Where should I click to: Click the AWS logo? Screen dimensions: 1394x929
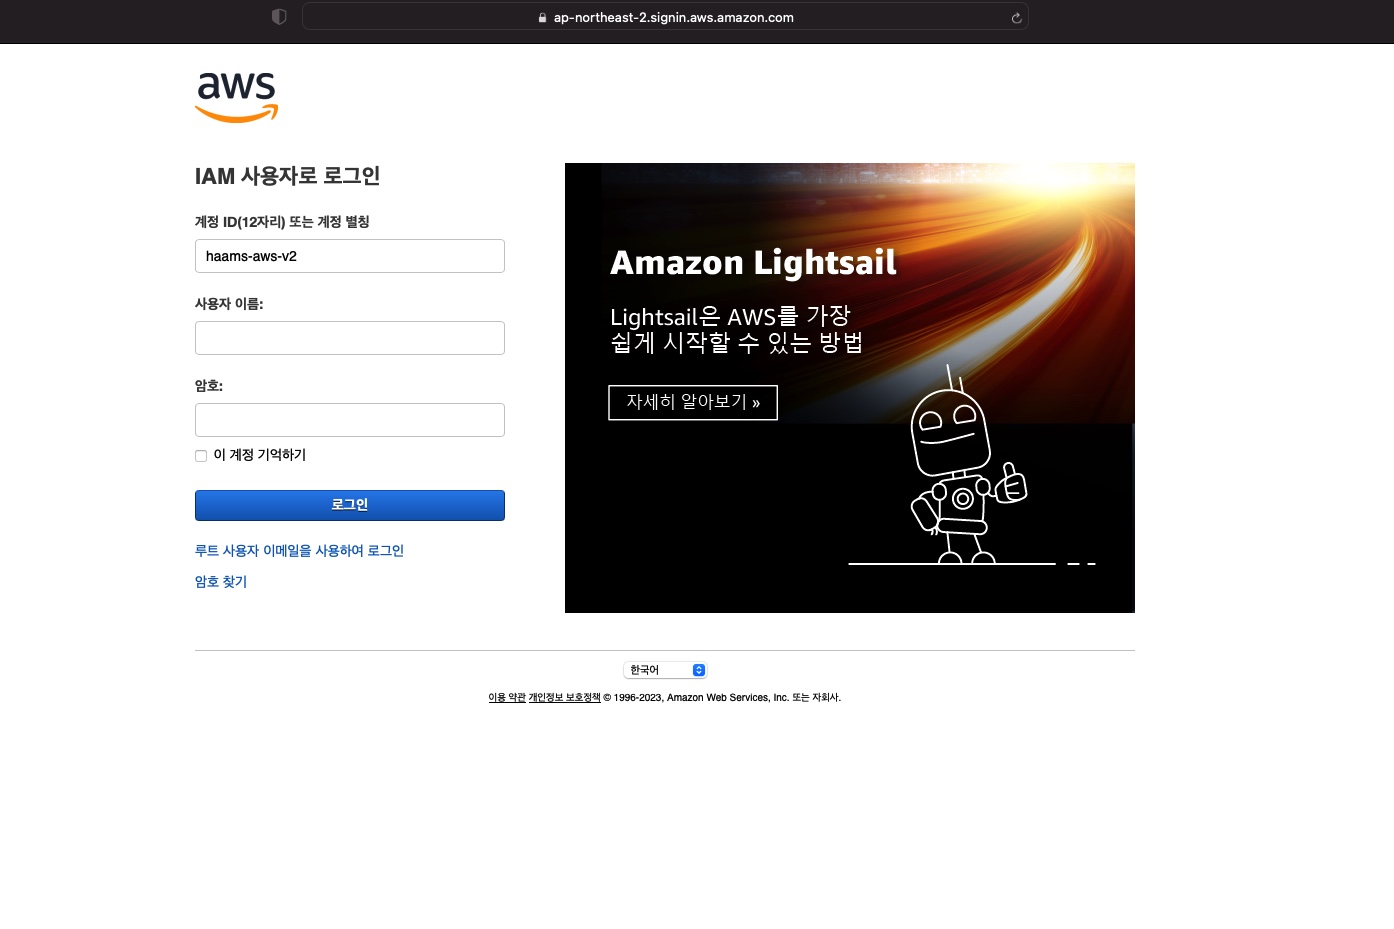[x=236, y=97]
